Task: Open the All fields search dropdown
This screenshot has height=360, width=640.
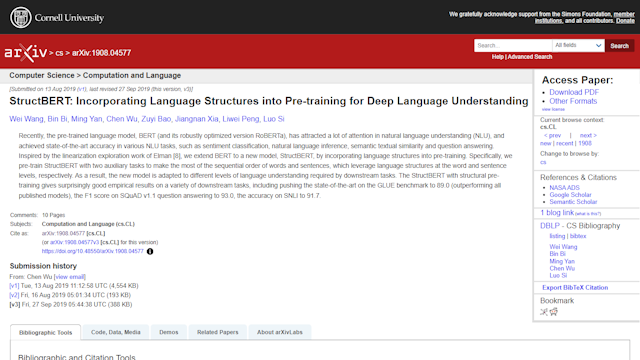Action: tap(578, 45)
